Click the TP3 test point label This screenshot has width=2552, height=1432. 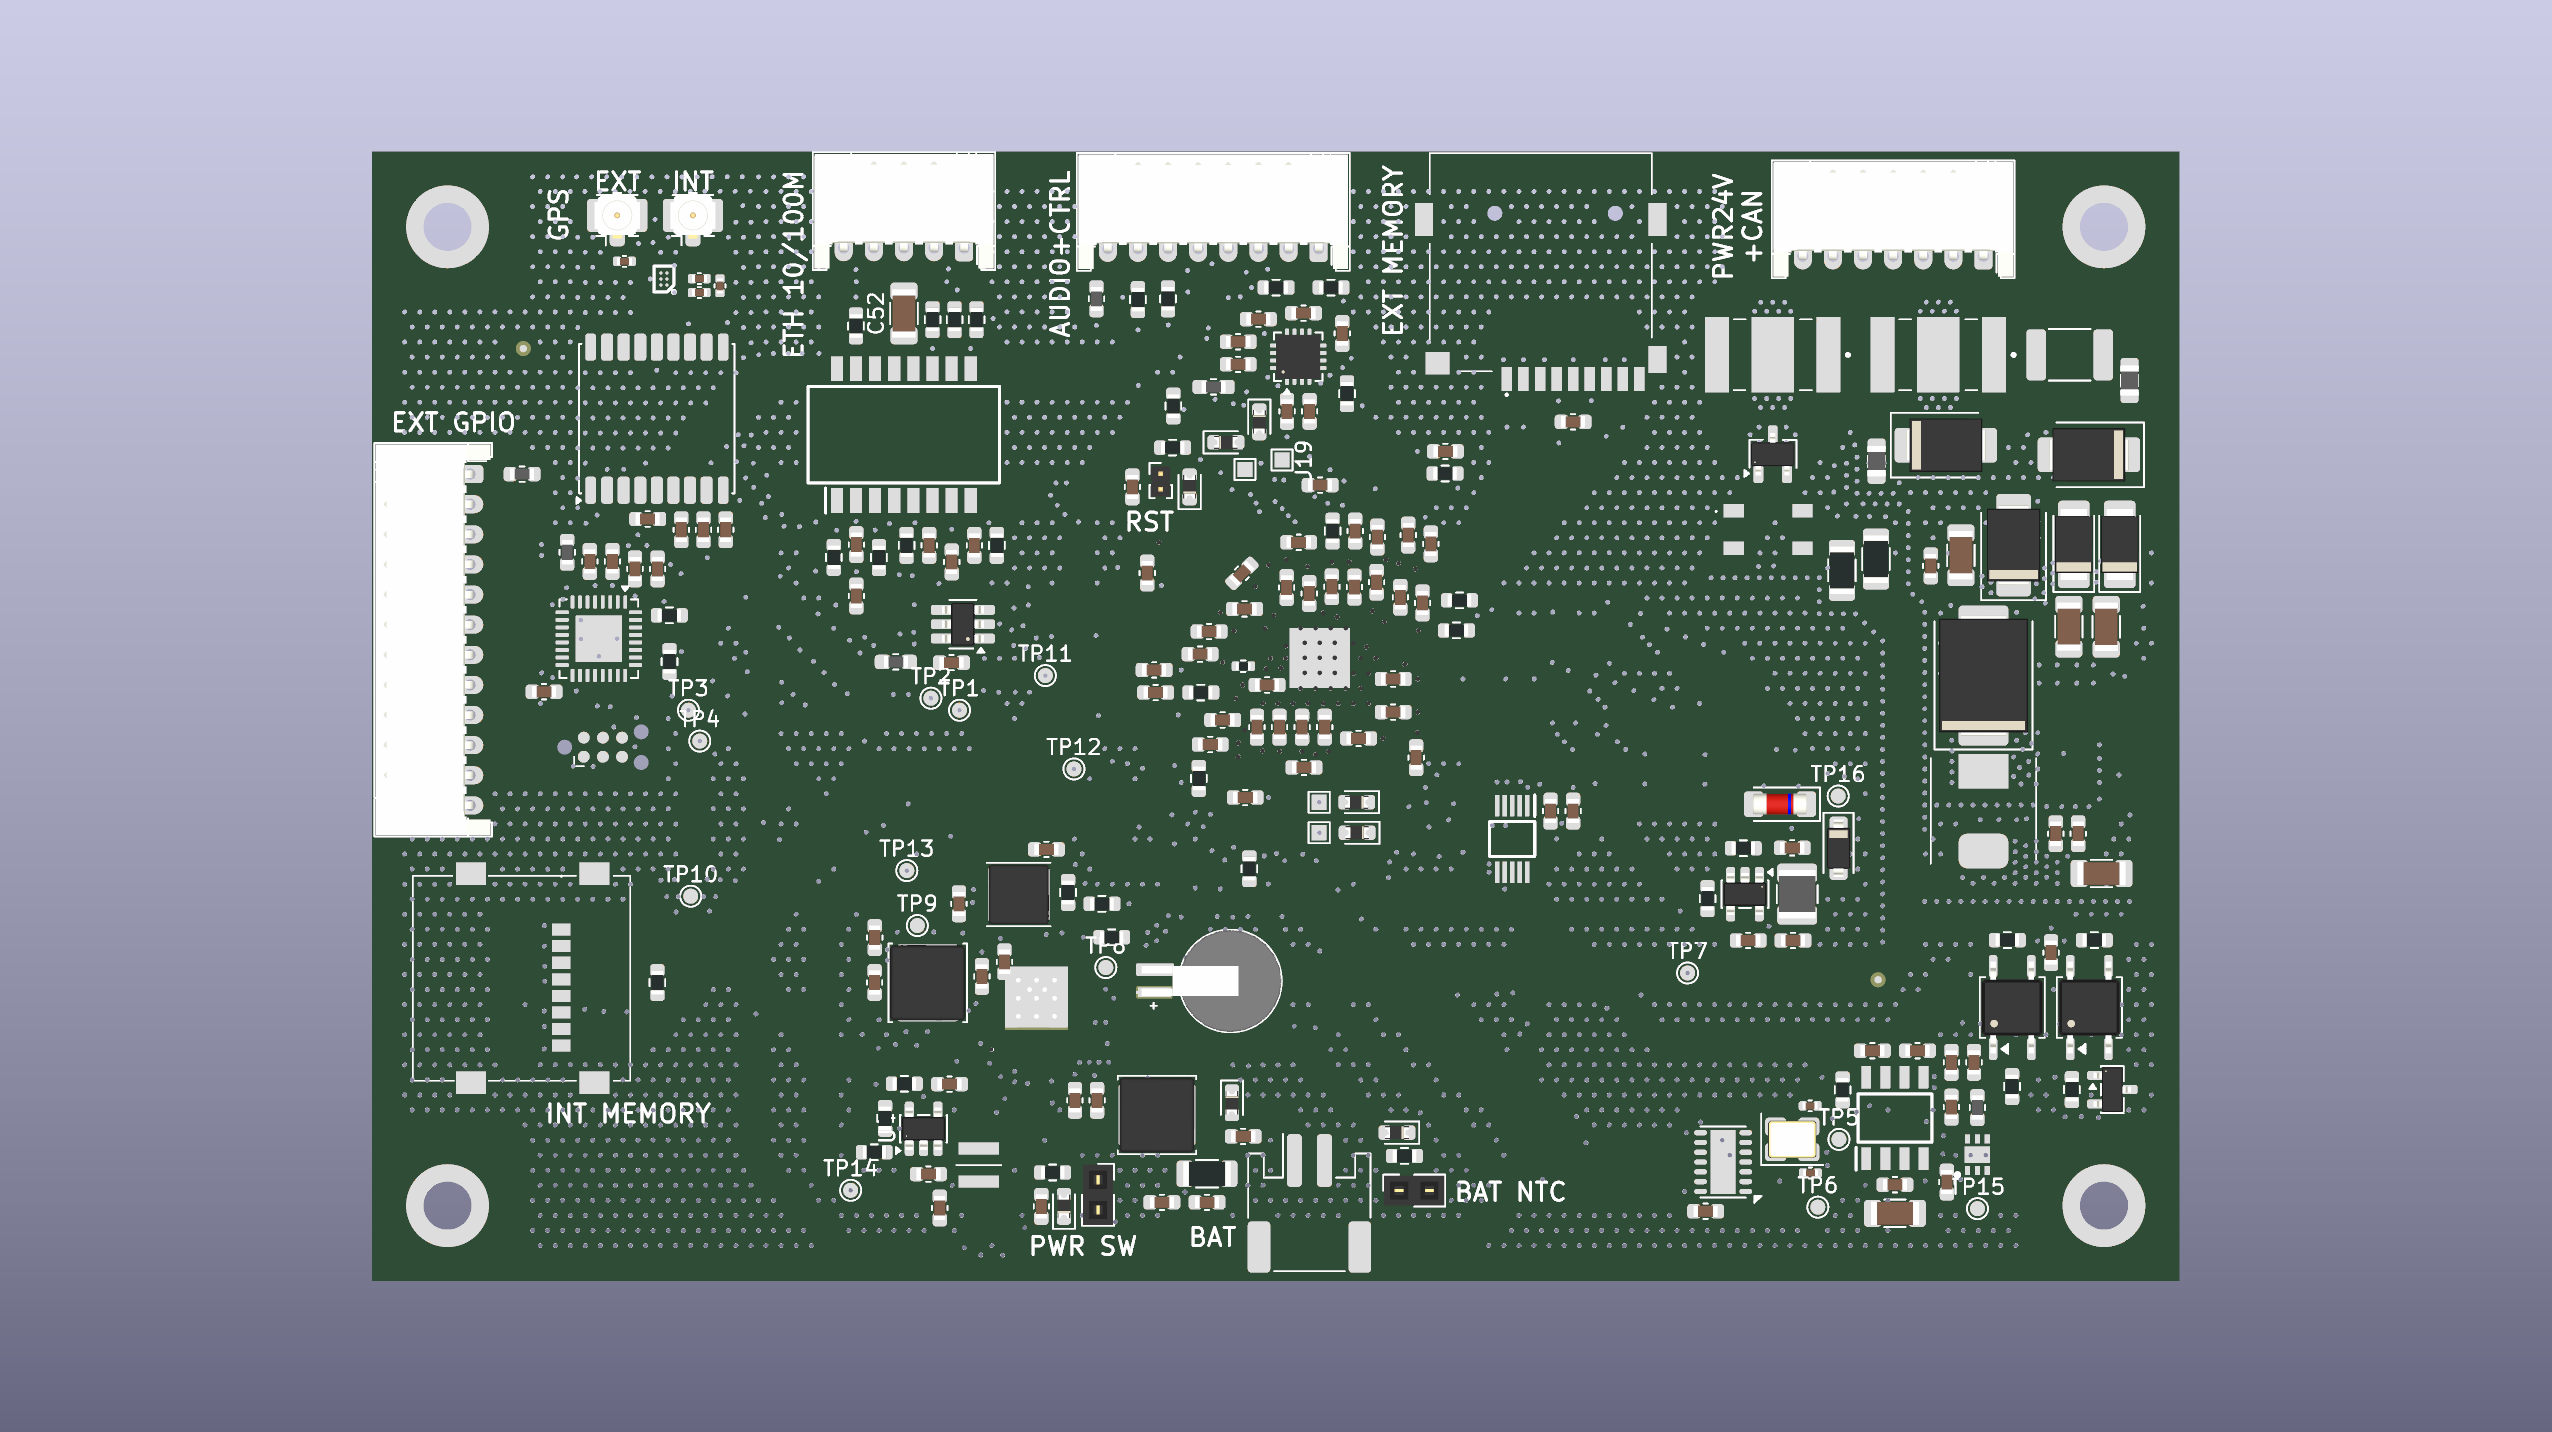click(688, 688)
